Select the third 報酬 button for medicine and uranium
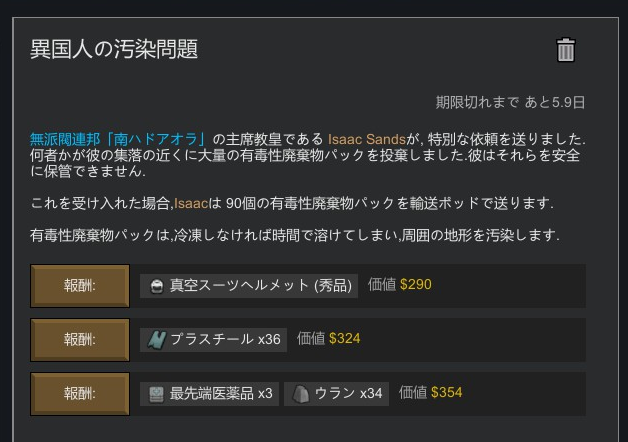Image resolution: width=628 pixels, height=442 pixels. click(x=80, y=394)
